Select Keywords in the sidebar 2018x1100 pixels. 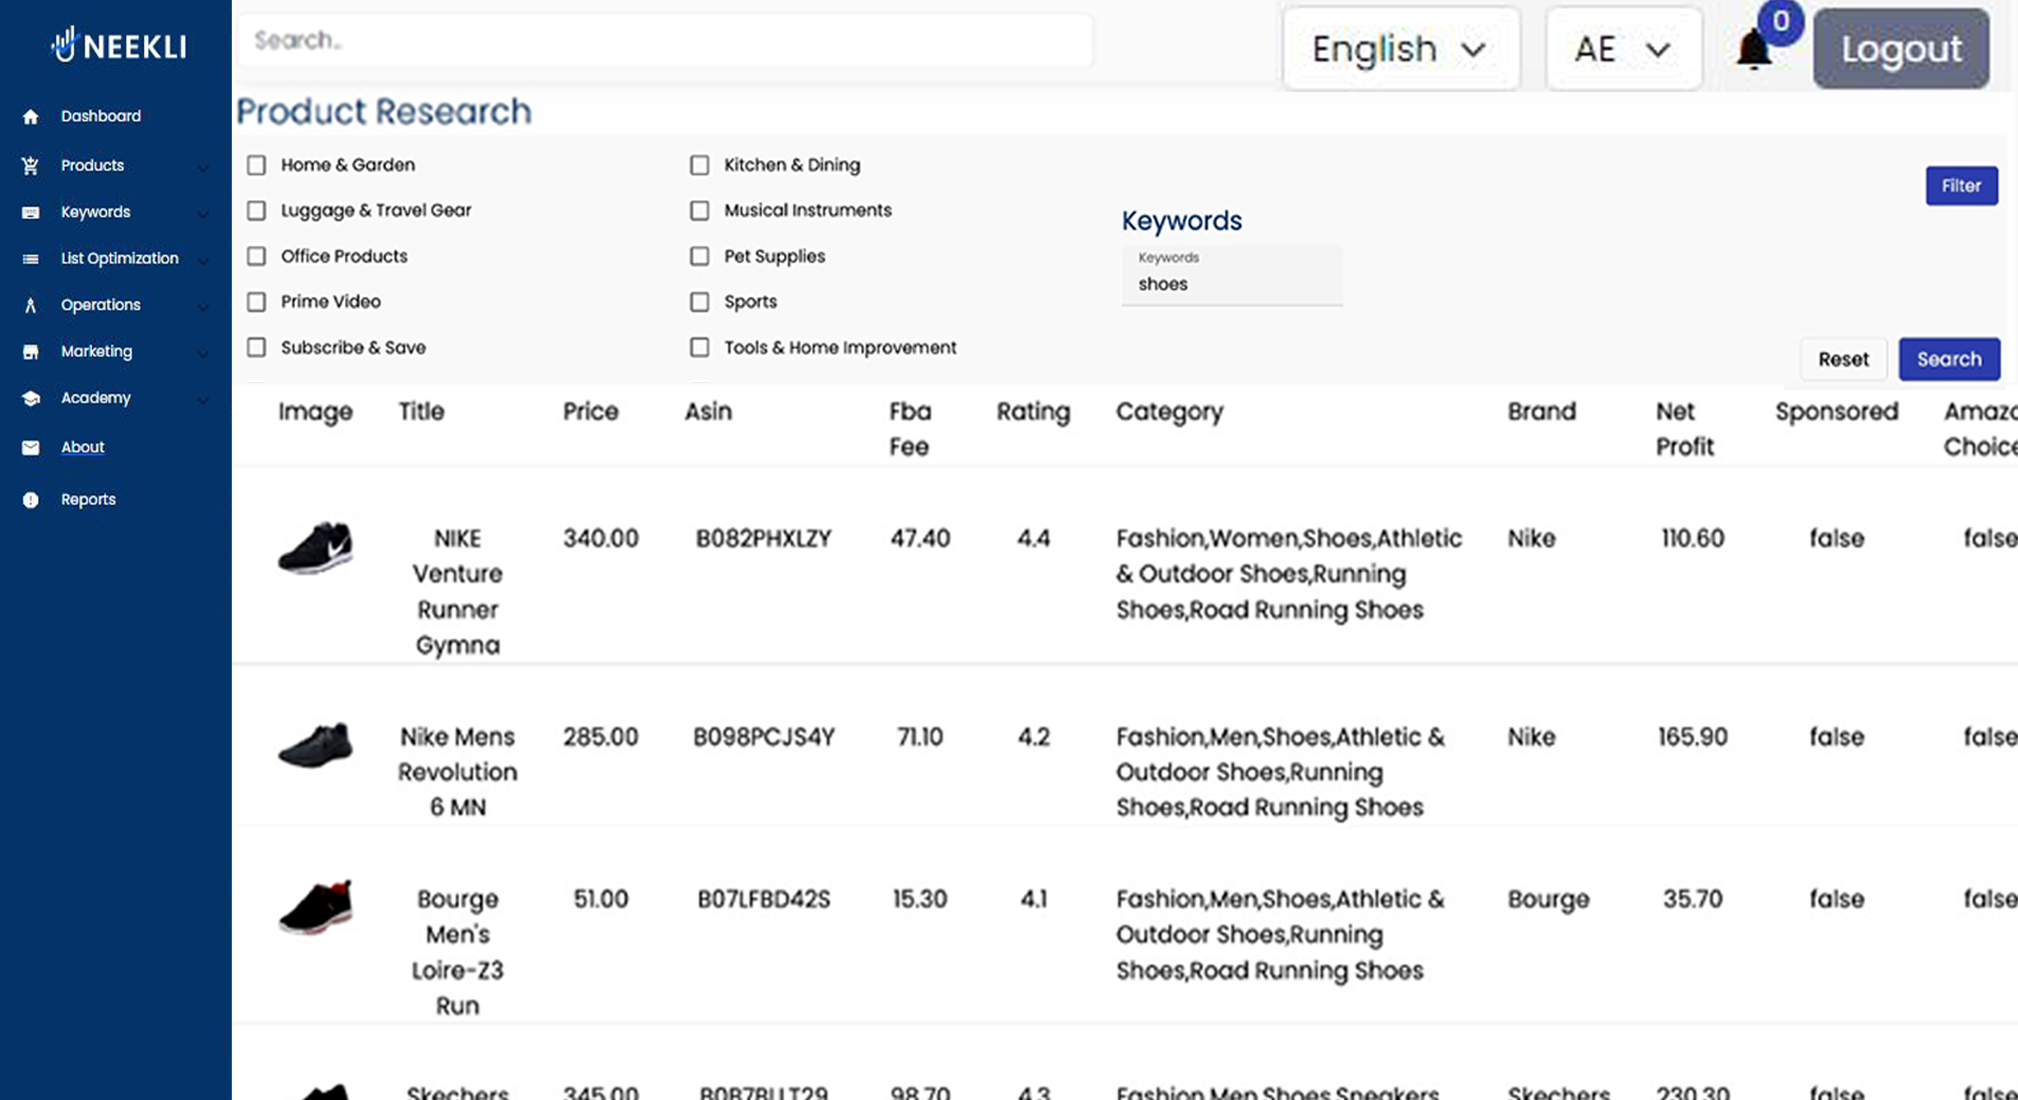[x=95, y=212]
